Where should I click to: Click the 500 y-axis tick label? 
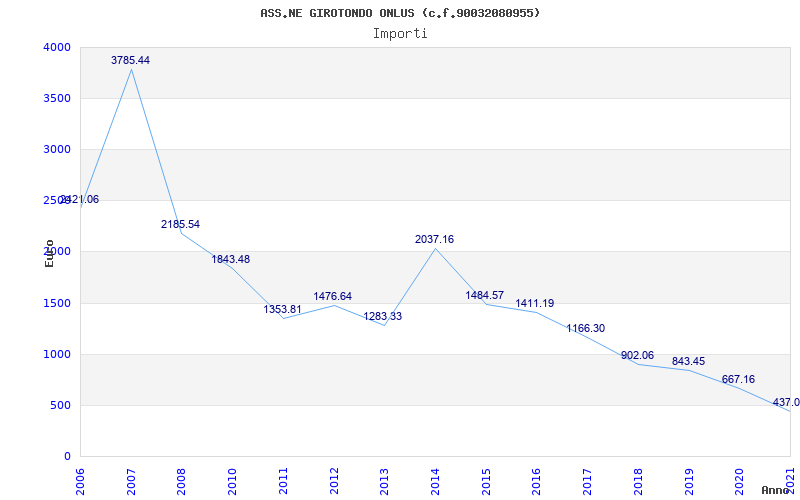[x=59, y=406]
